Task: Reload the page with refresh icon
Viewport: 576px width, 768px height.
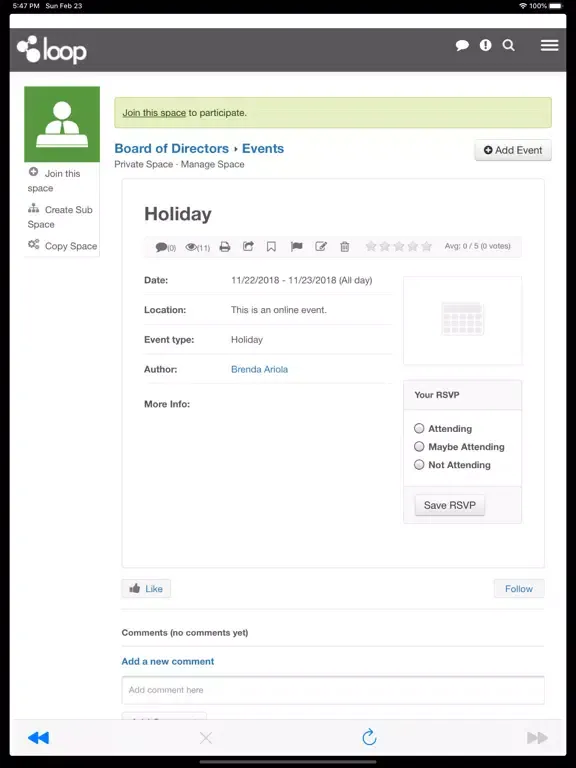Action: [x=369, y=737]
